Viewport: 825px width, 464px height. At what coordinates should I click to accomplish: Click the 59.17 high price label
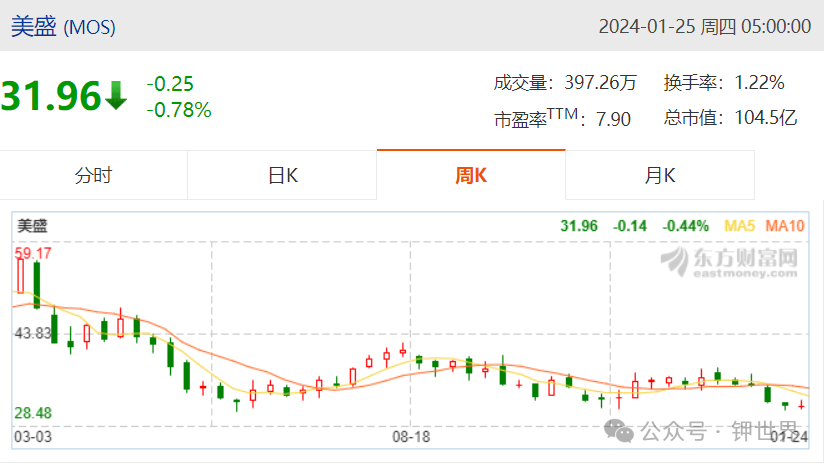pyautogui.click(x=33, y=254)
